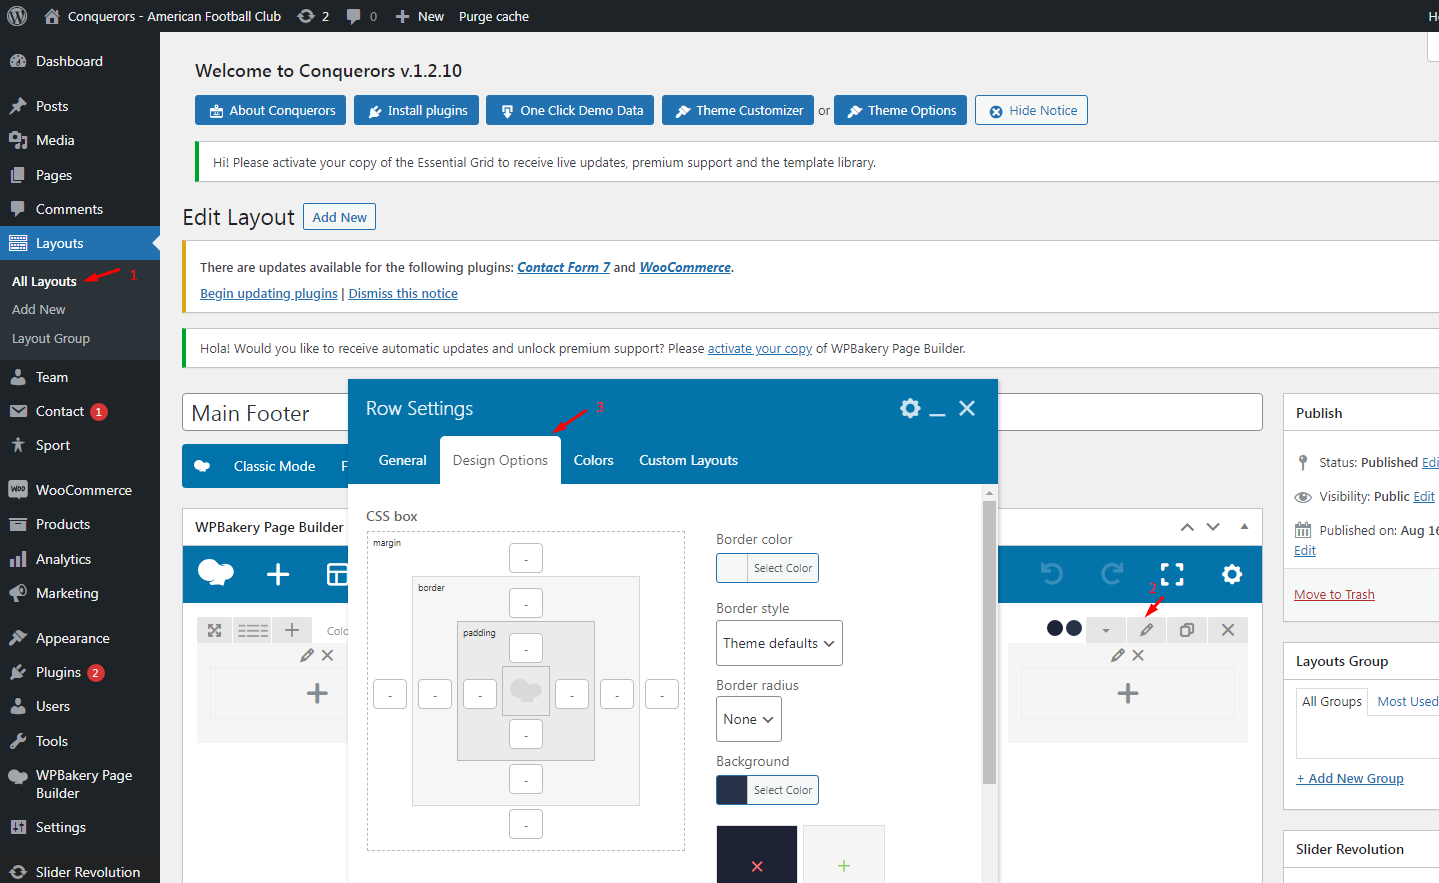Select Border color swatch
Screen dimensions: 1439x883
click(732, 568)
